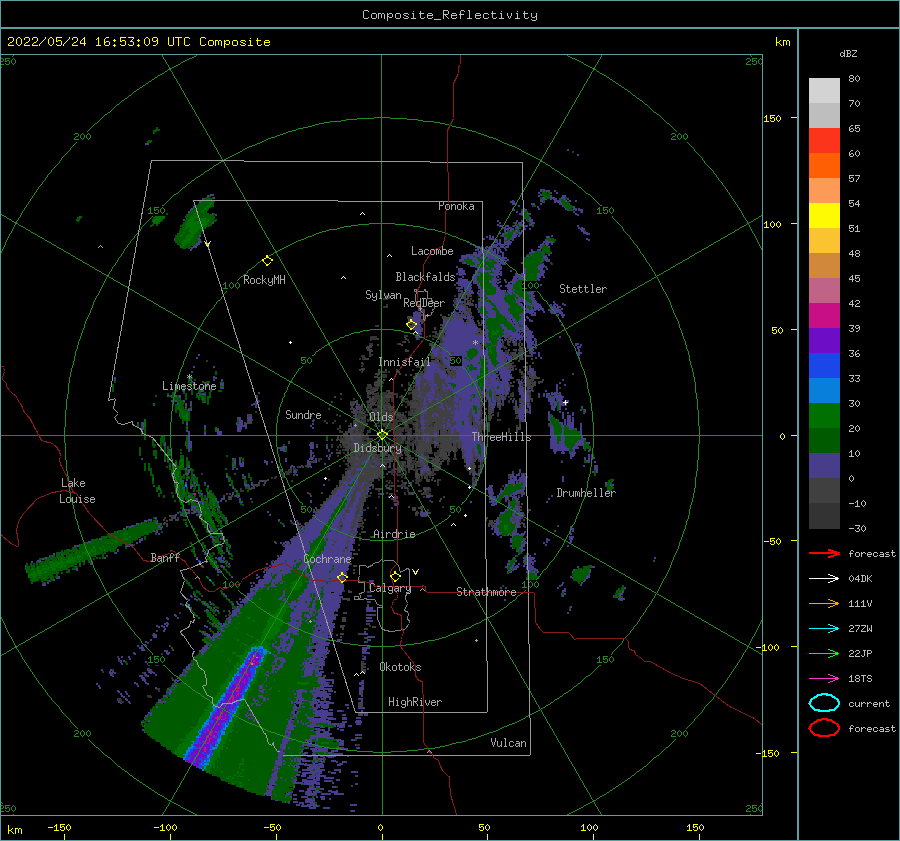Click the Airdrie town label
The height and width of the screenshot is (841, 900).
click(x=394, y=534)
